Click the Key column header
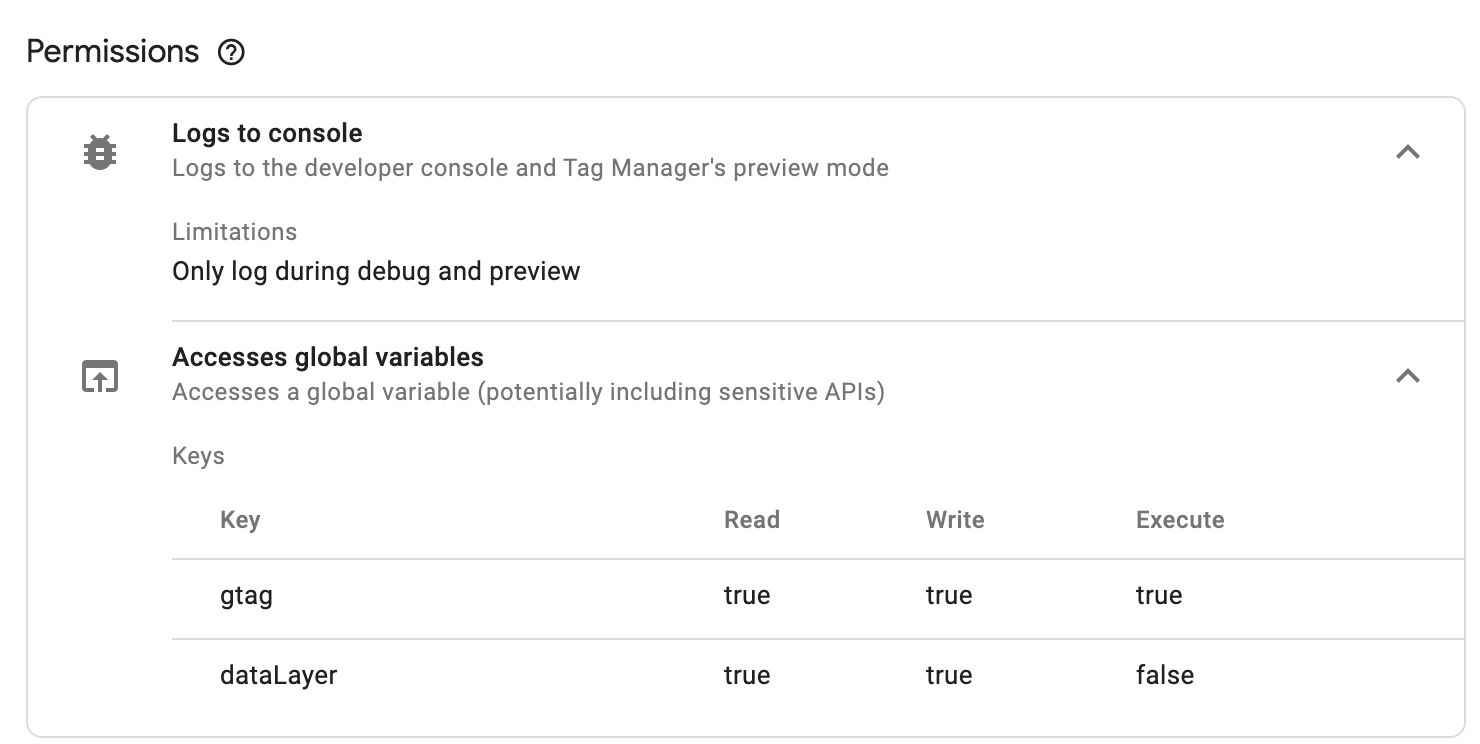 click(240, 520)
